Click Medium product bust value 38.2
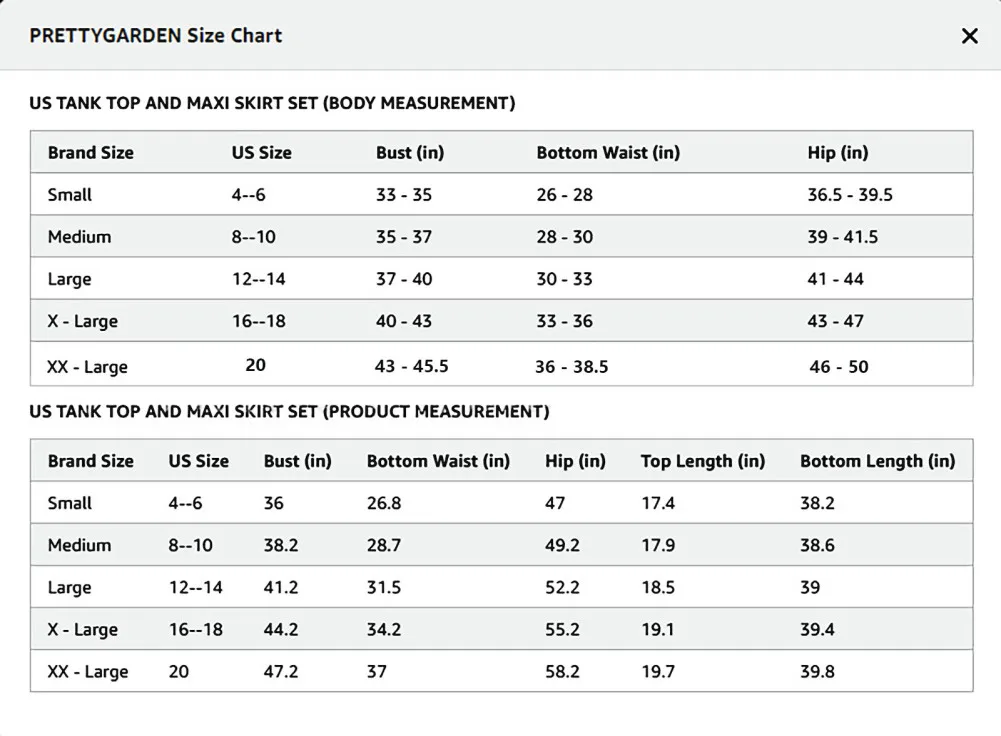 [x=281, y=545]
